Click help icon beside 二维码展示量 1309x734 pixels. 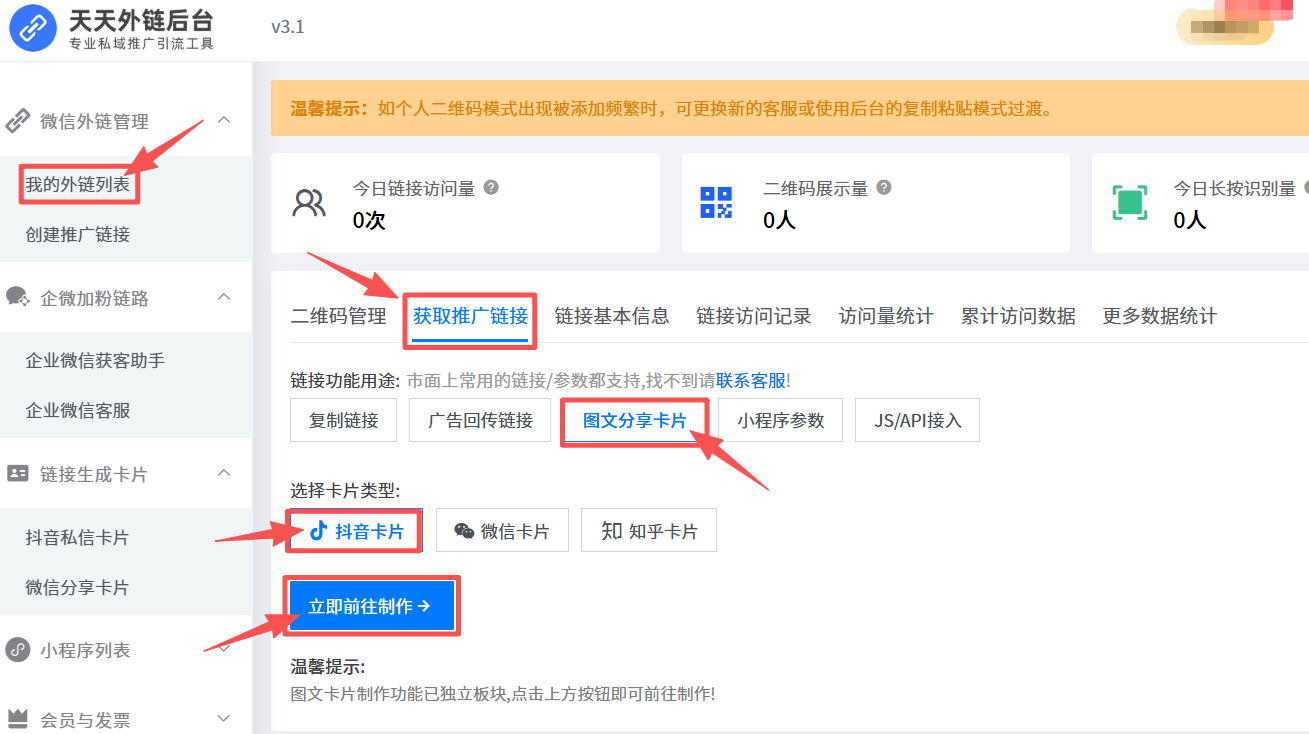pyautogui.click(x=883, y=187)
